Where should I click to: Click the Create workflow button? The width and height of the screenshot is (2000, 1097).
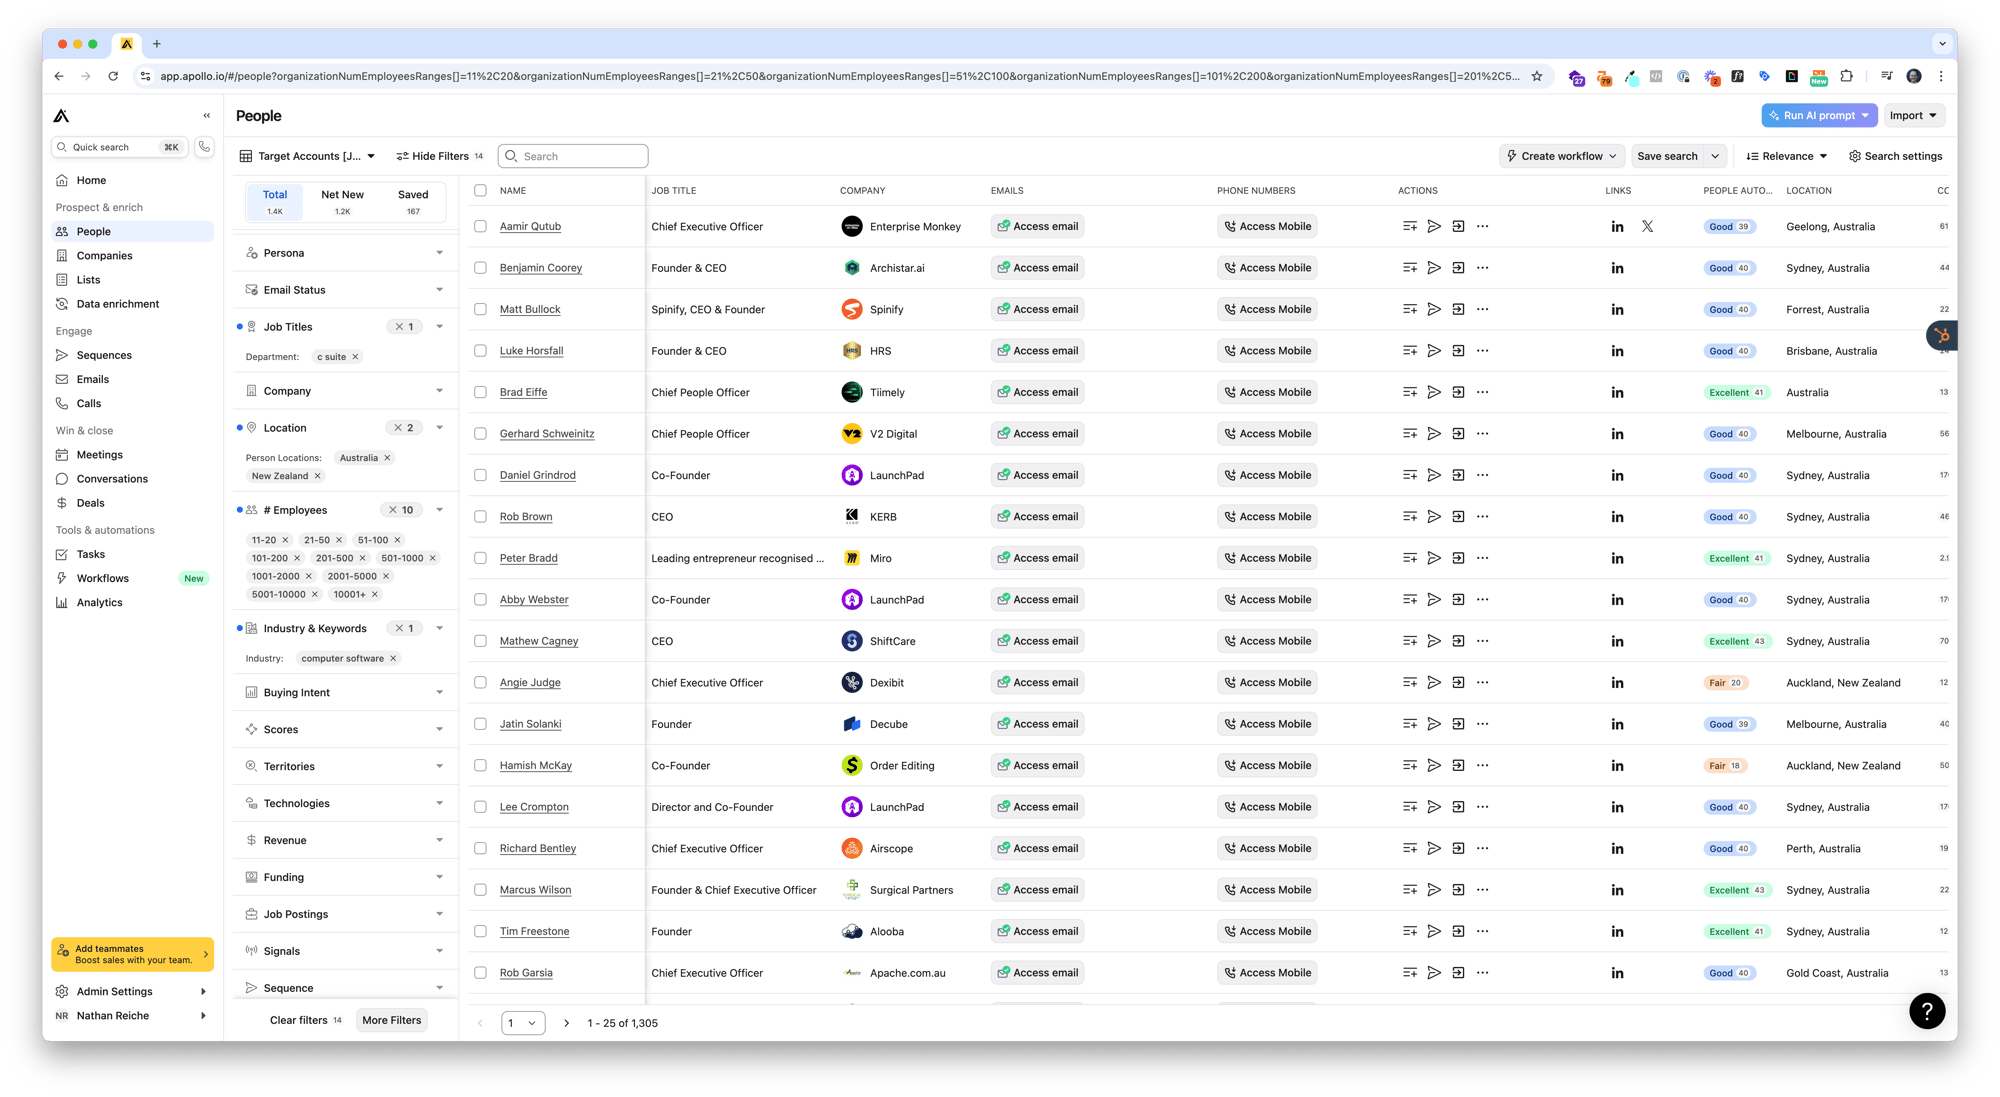tap(1561, 156)
